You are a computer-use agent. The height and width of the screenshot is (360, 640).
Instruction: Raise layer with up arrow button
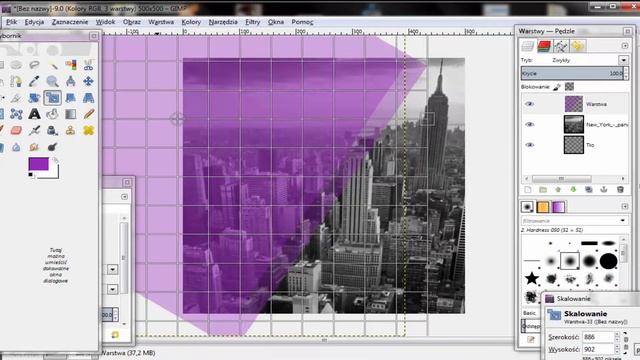pos(558,190)
